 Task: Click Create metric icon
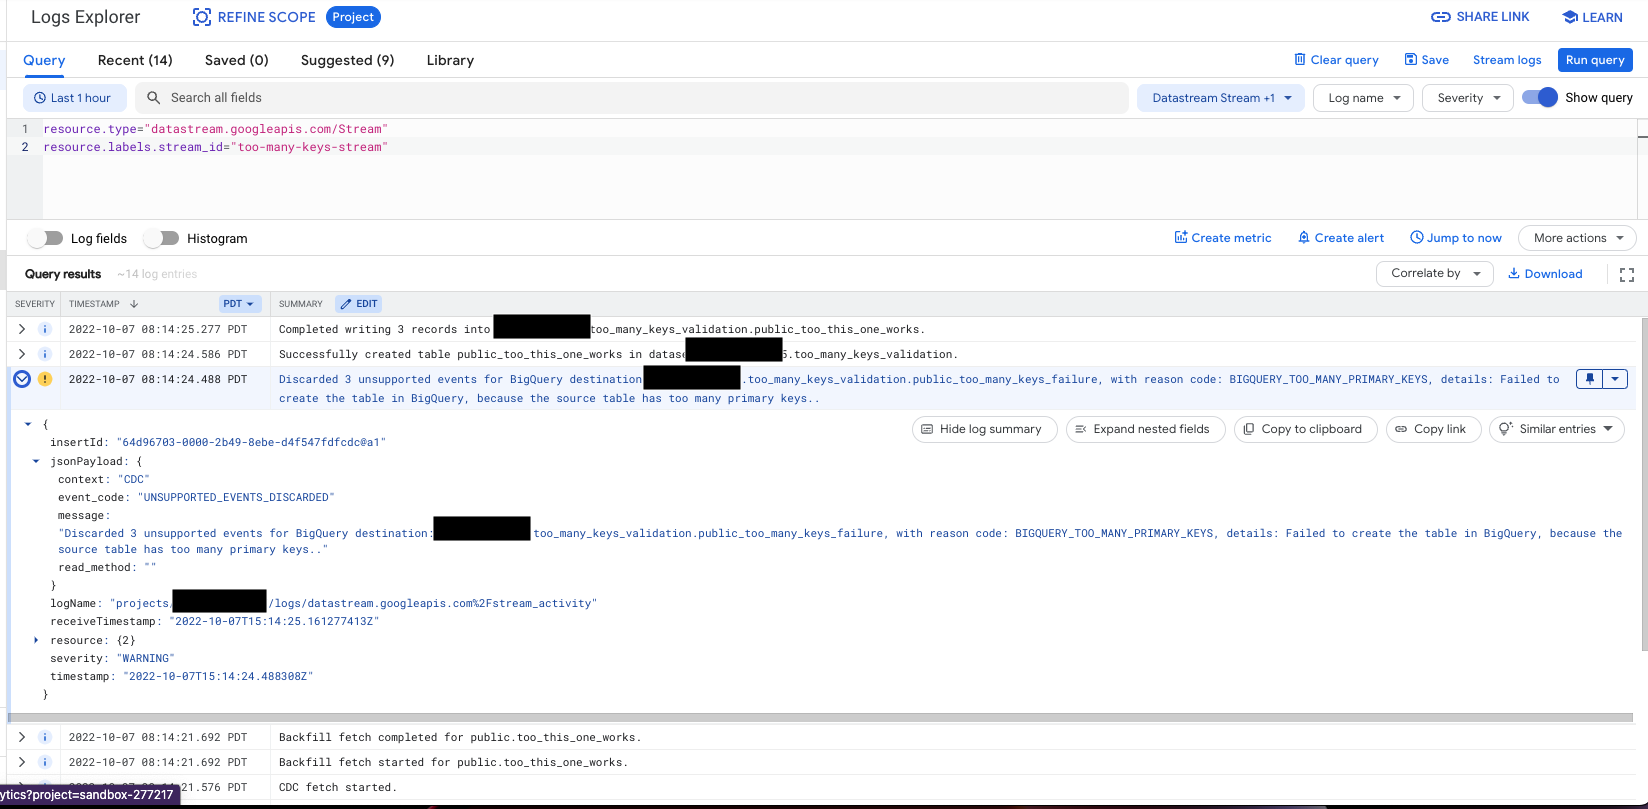click(1181, 238)
